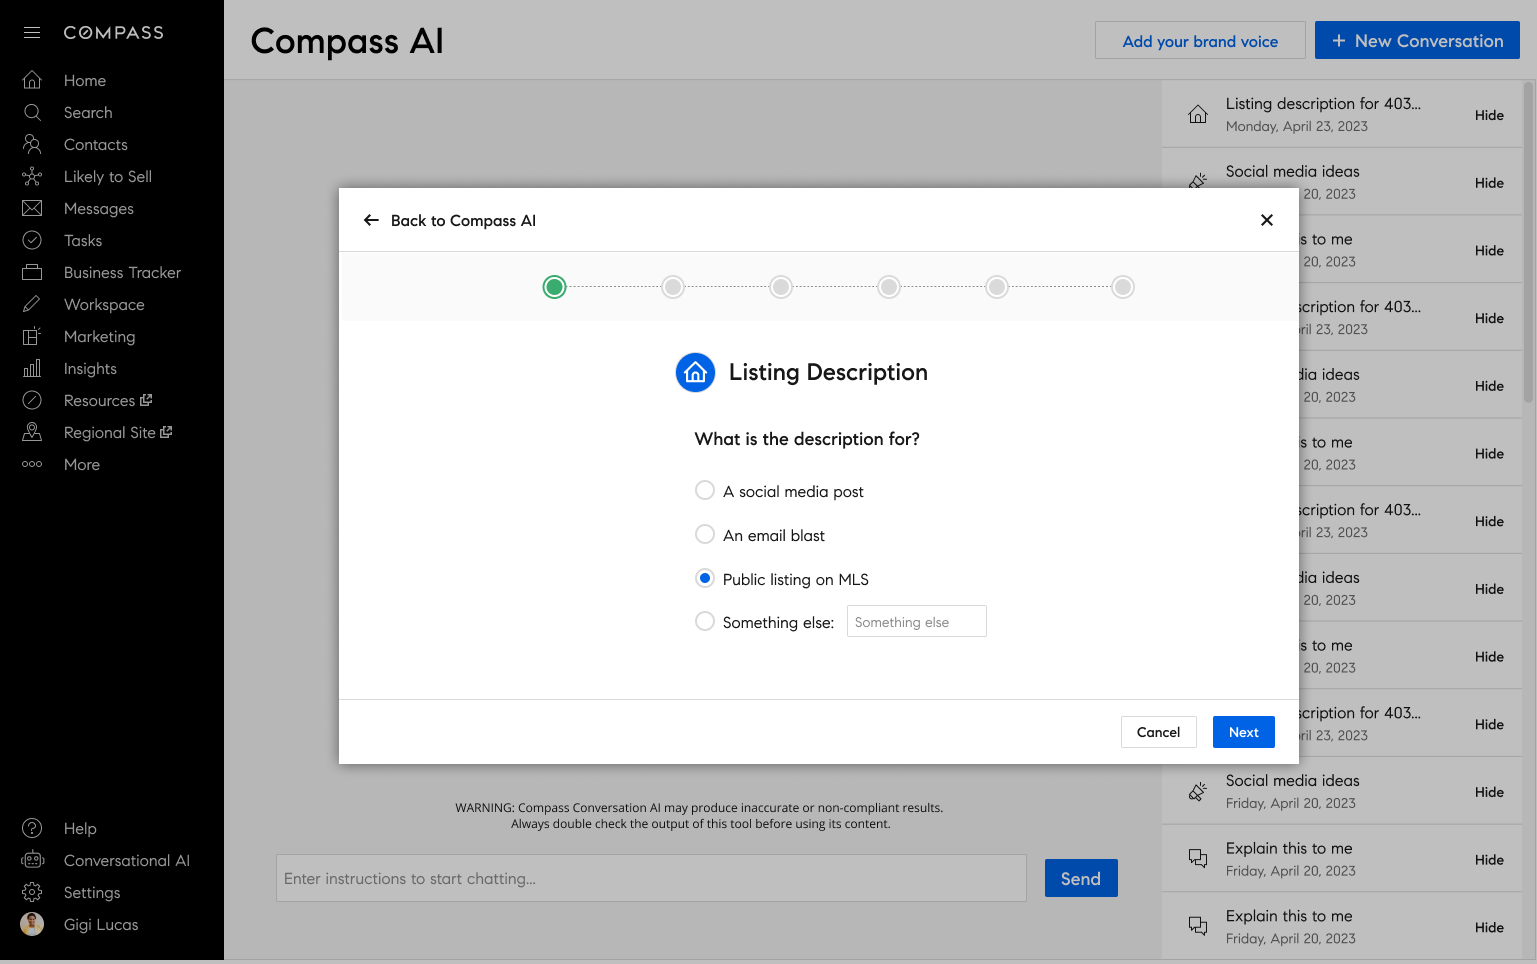Click the Tasks checkmark icon
Image resolution: width=1537 pixels, height=964 pixels.
click(32, 240)
